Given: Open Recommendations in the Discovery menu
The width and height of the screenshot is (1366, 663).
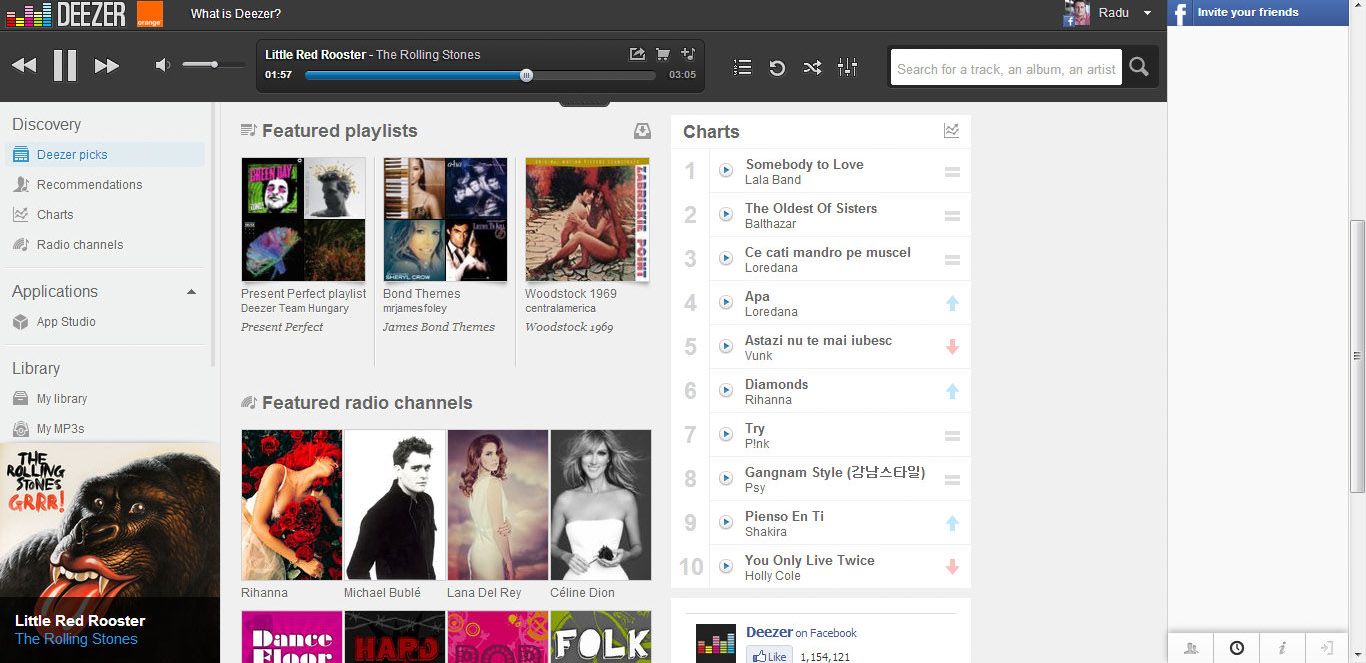Looking at the screenshot, I should click(89, 185).
